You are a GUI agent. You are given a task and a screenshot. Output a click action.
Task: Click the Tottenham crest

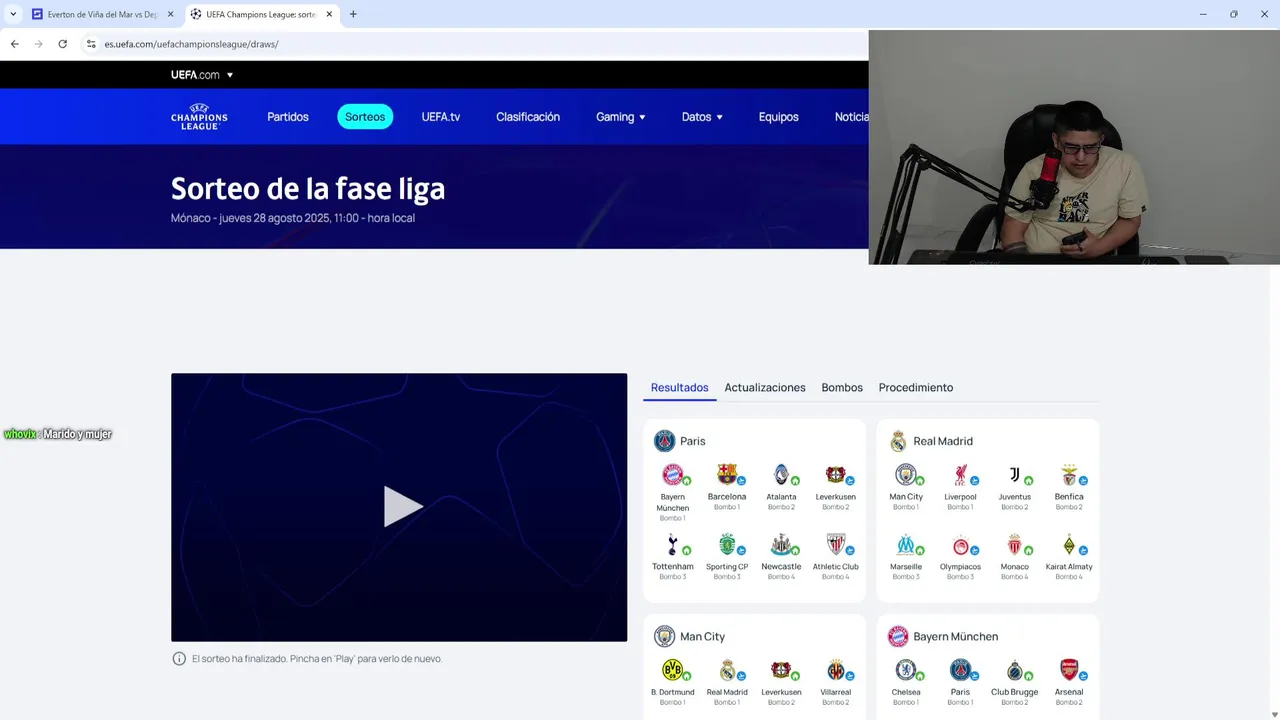(672, 545)
